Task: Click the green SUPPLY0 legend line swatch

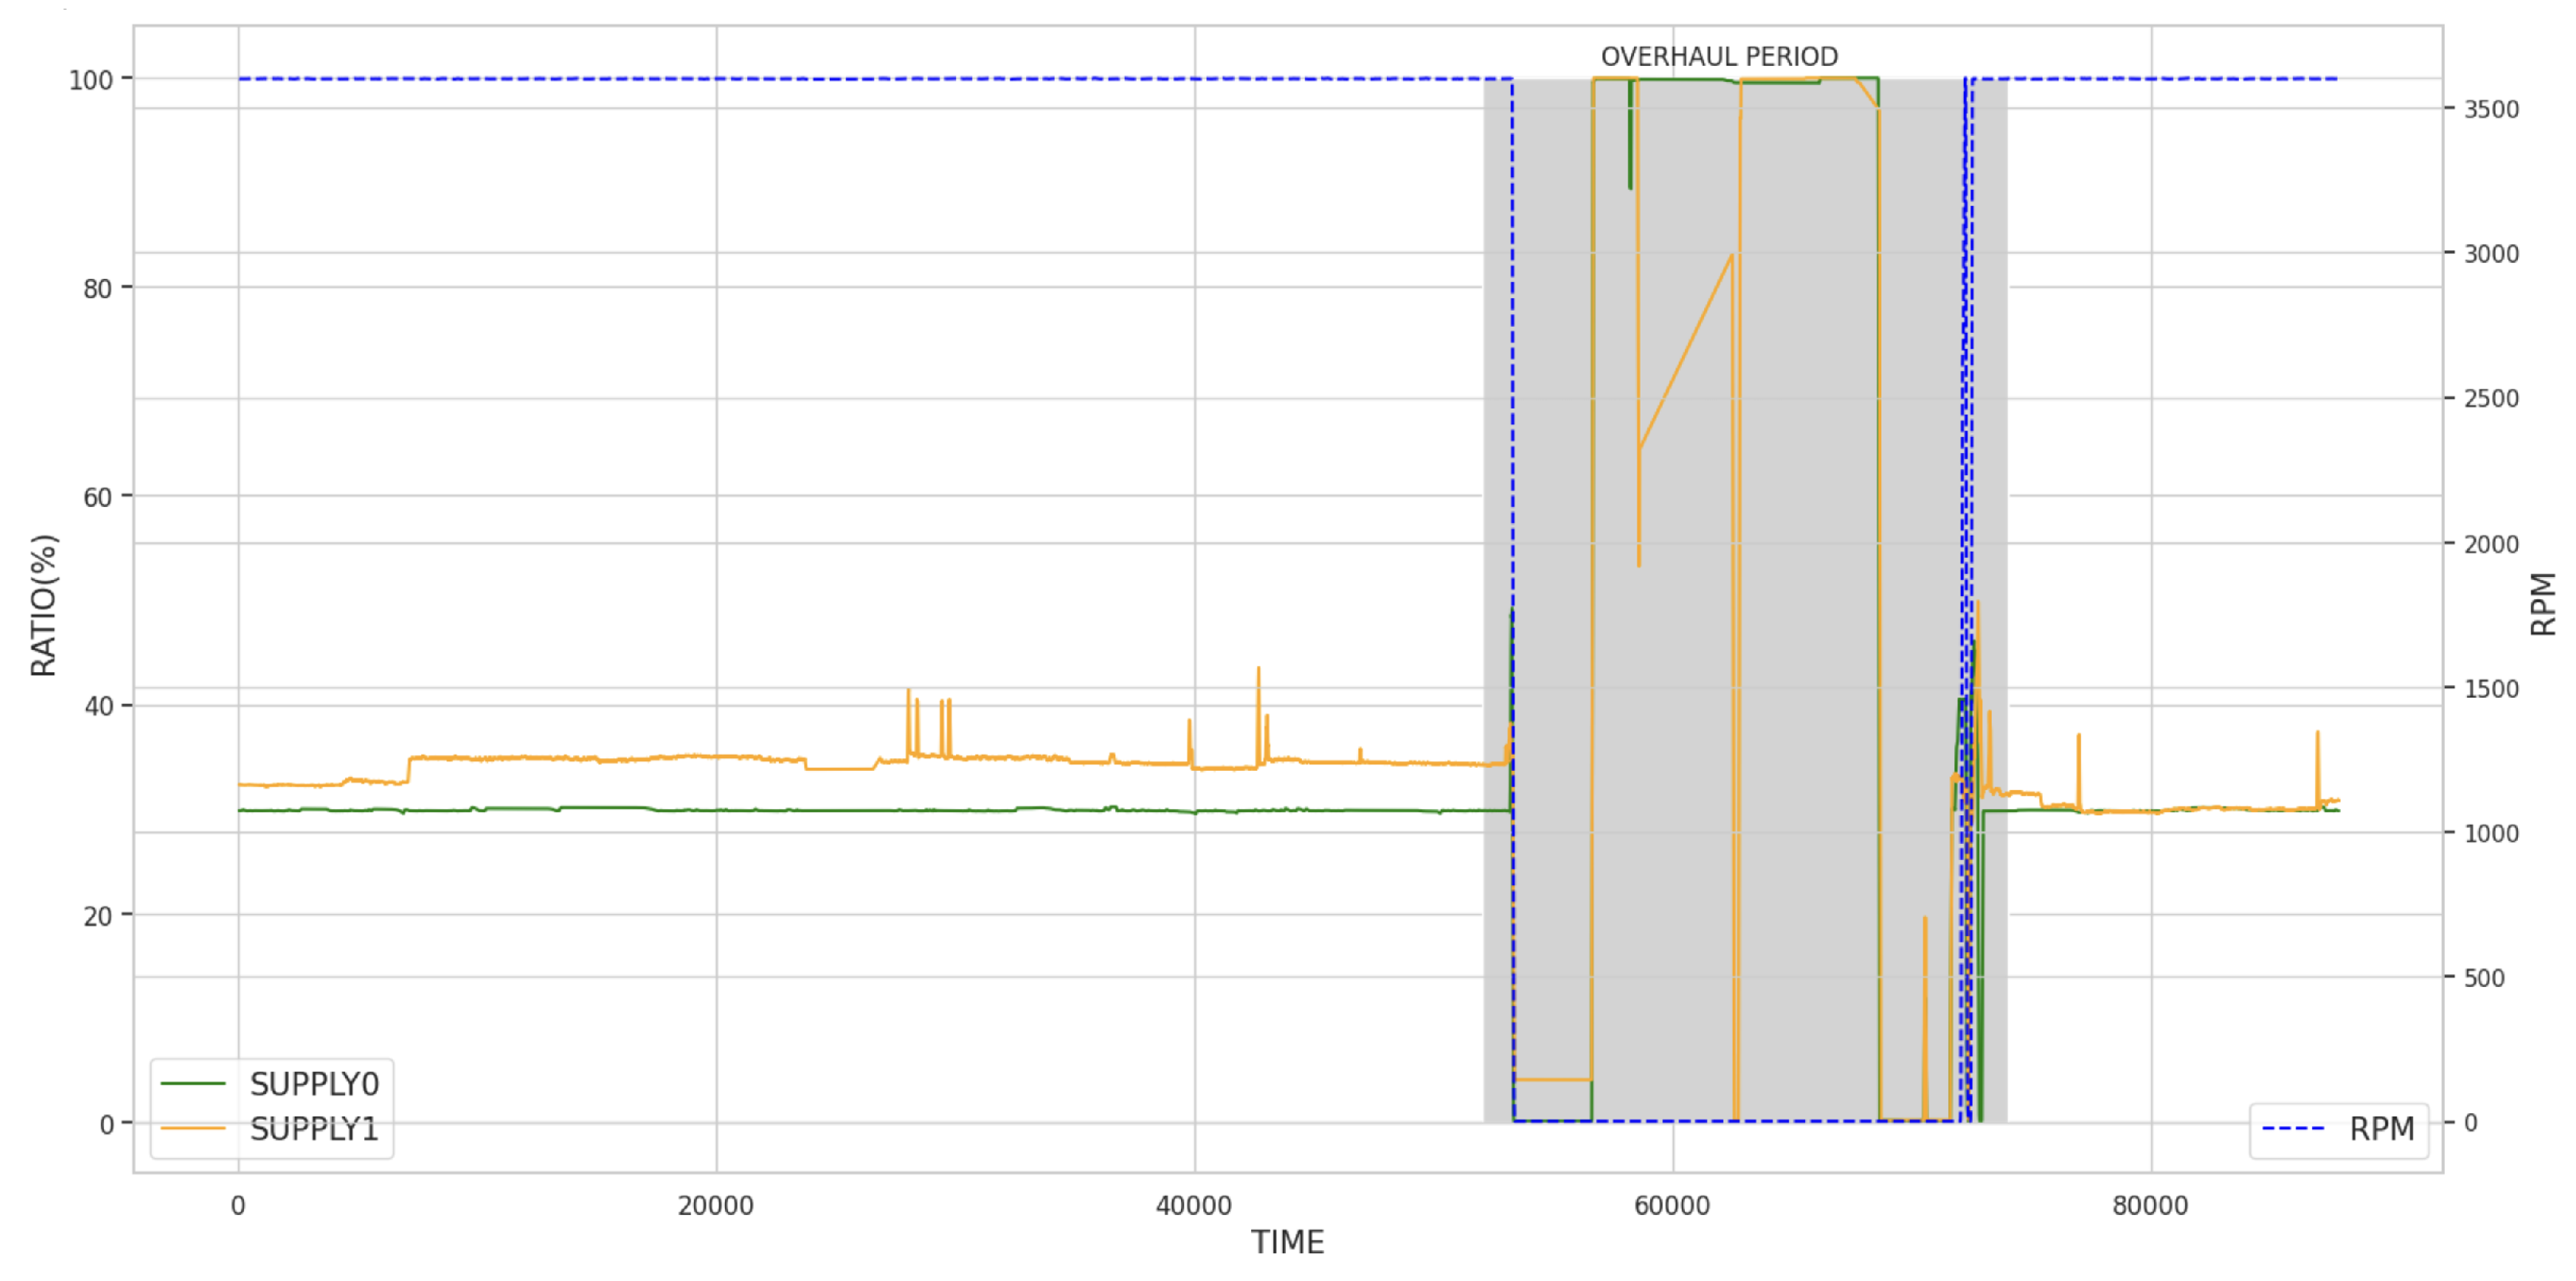Action: pos(193,1084)
